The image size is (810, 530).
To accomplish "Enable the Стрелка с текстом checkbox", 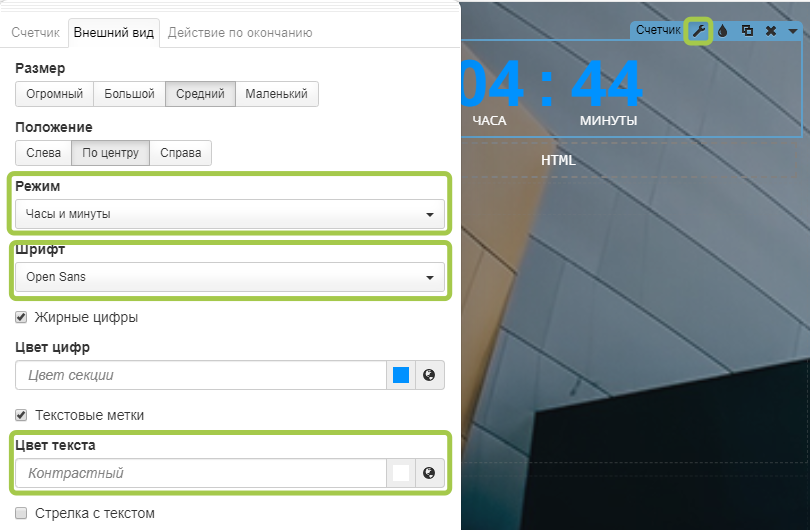I will point(22,513).
